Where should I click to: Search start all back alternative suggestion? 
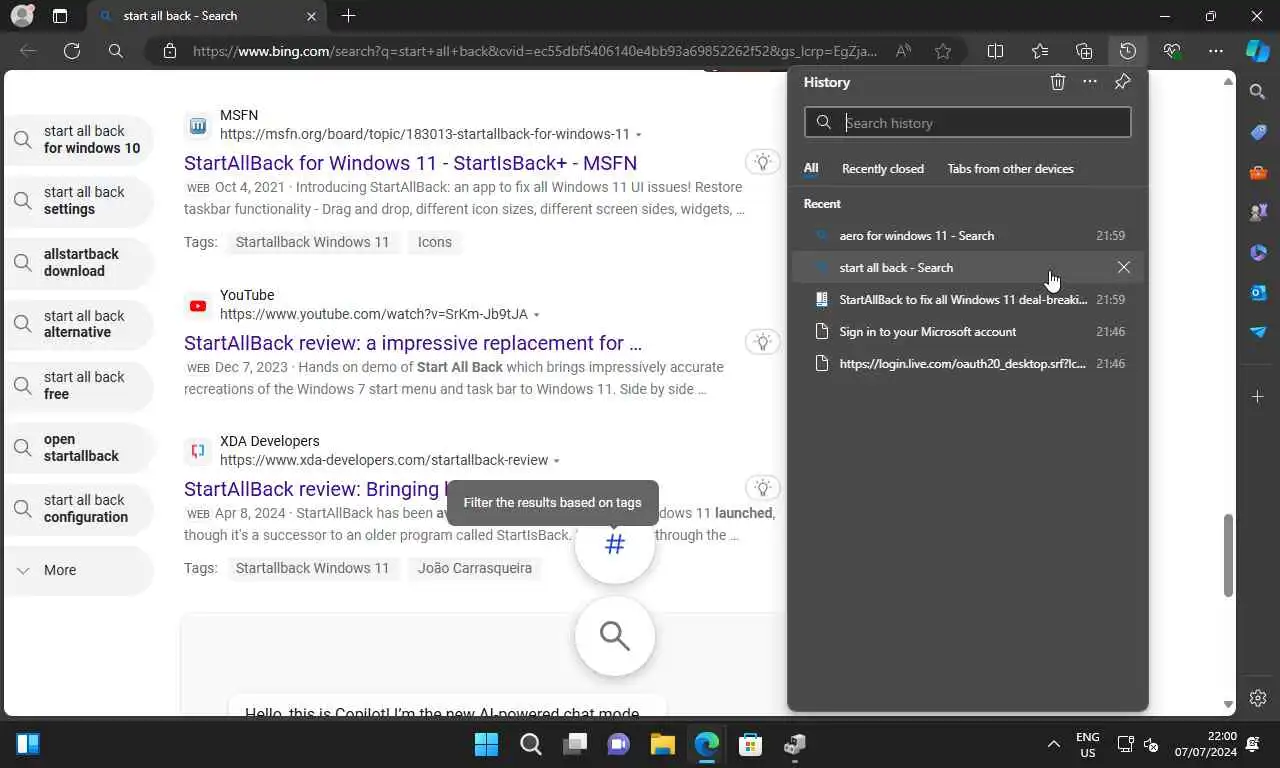[78, 324]
